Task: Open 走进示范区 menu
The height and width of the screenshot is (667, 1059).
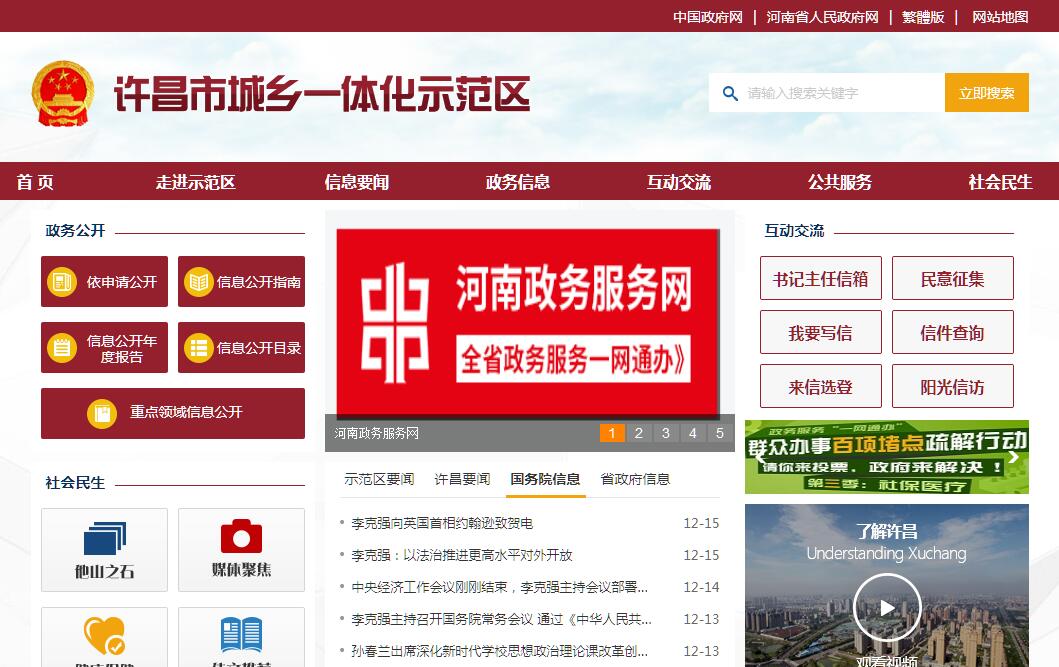Action: [196, 182]
